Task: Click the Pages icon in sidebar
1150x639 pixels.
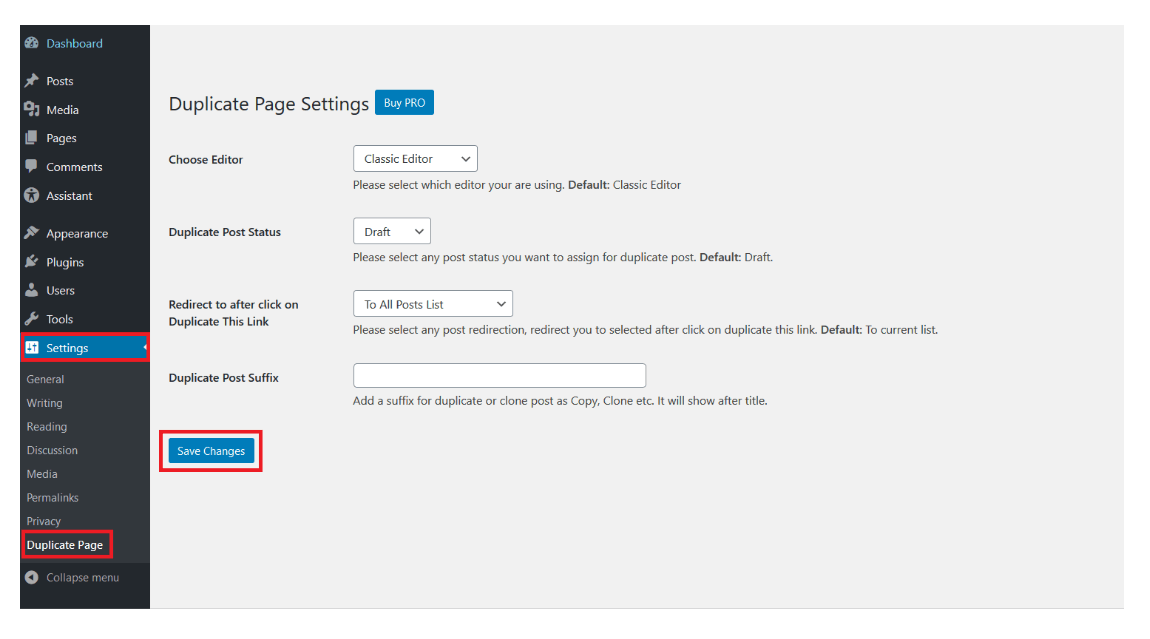Action: pyautogui.click(x=31, y=138)
